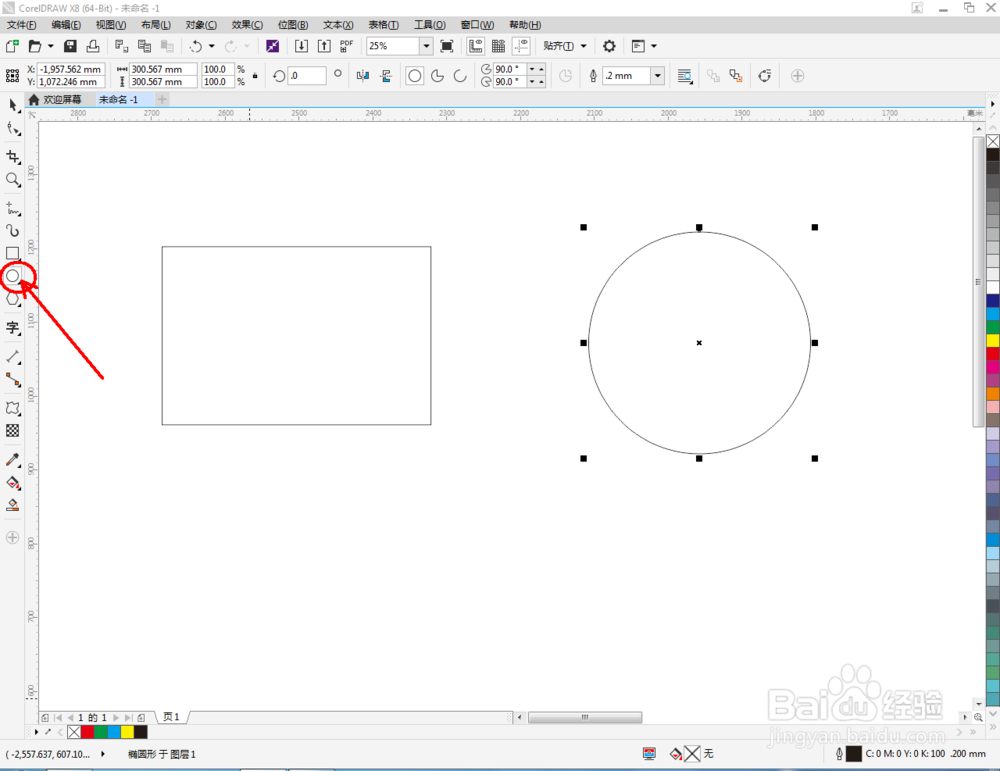Image resolution: width=1000 pixels, height=771 pixels.
Task: Select the Pick tool in toolbox
Action: point(13,105)
